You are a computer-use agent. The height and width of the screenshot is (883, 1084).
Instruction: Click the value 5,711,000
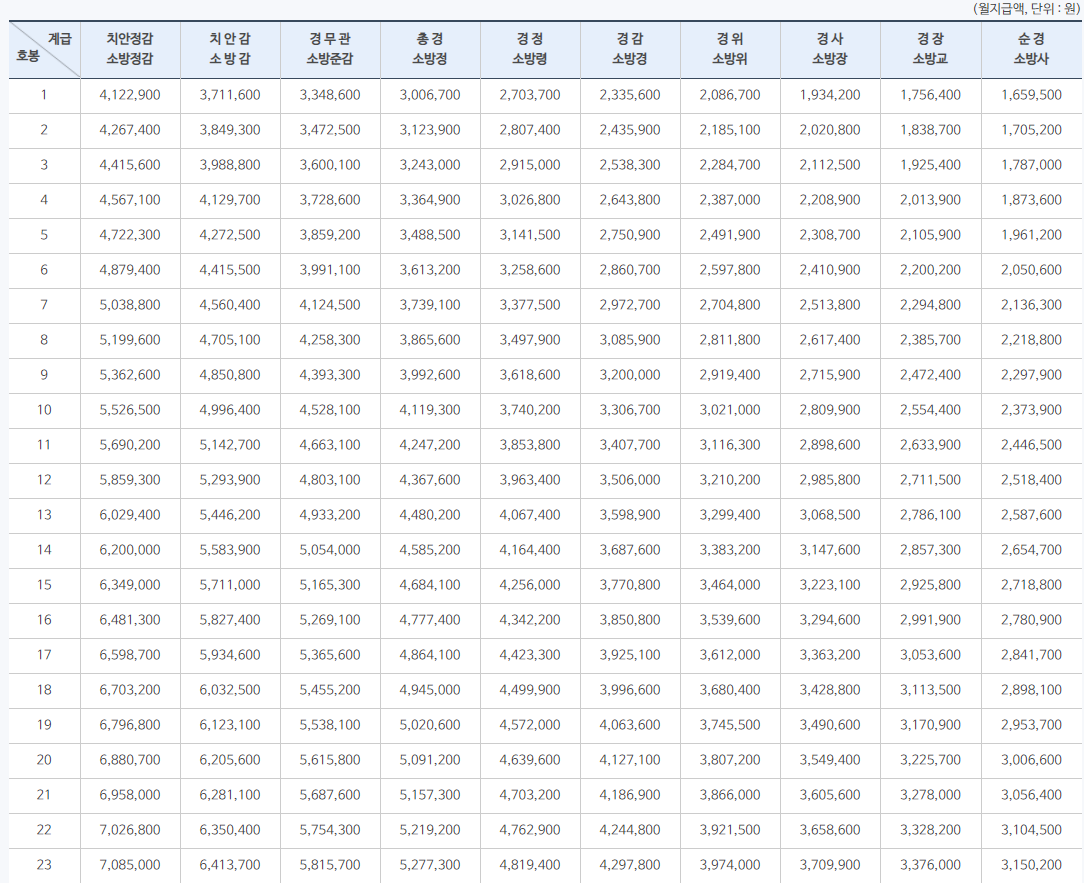pyautogui.click(x=230, y=585)
